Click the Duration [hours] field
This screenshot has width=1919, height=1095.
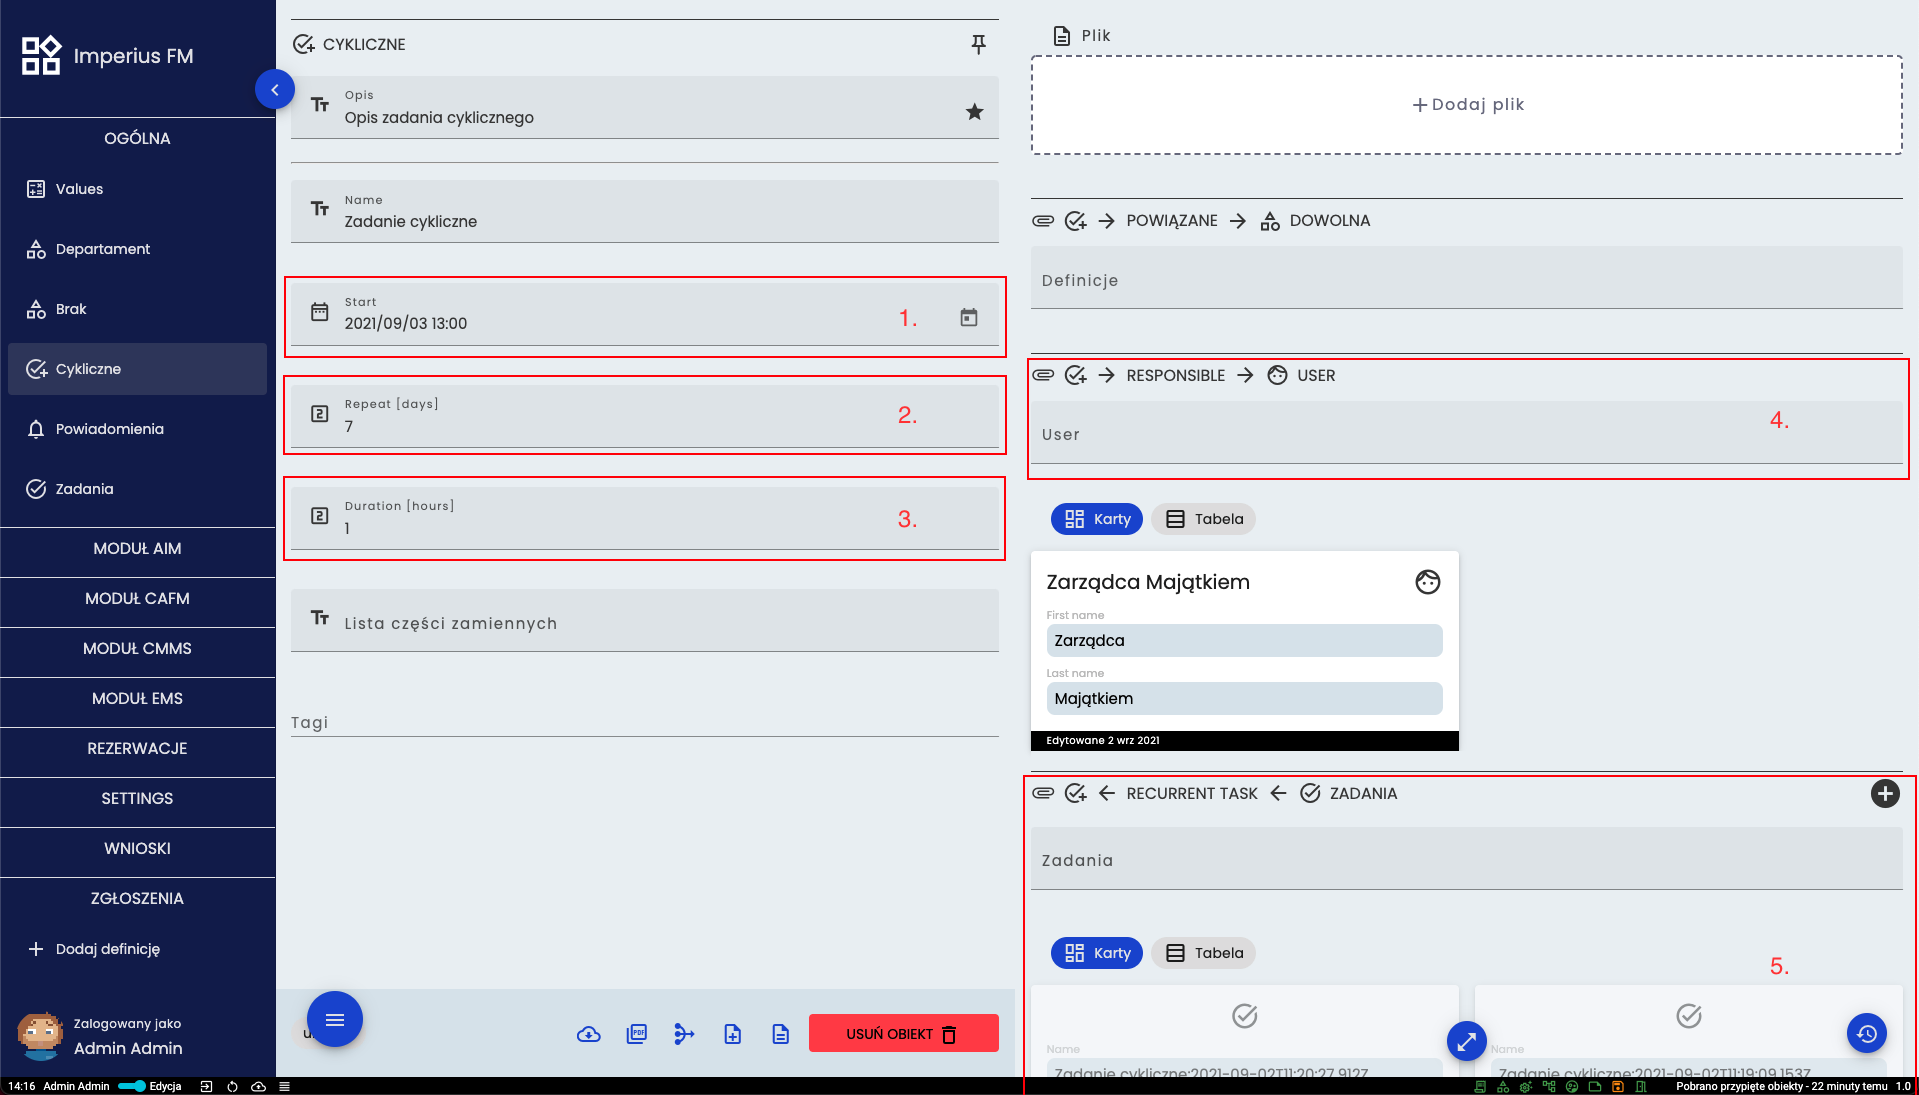pyautogui.click(x=644, y=518)
